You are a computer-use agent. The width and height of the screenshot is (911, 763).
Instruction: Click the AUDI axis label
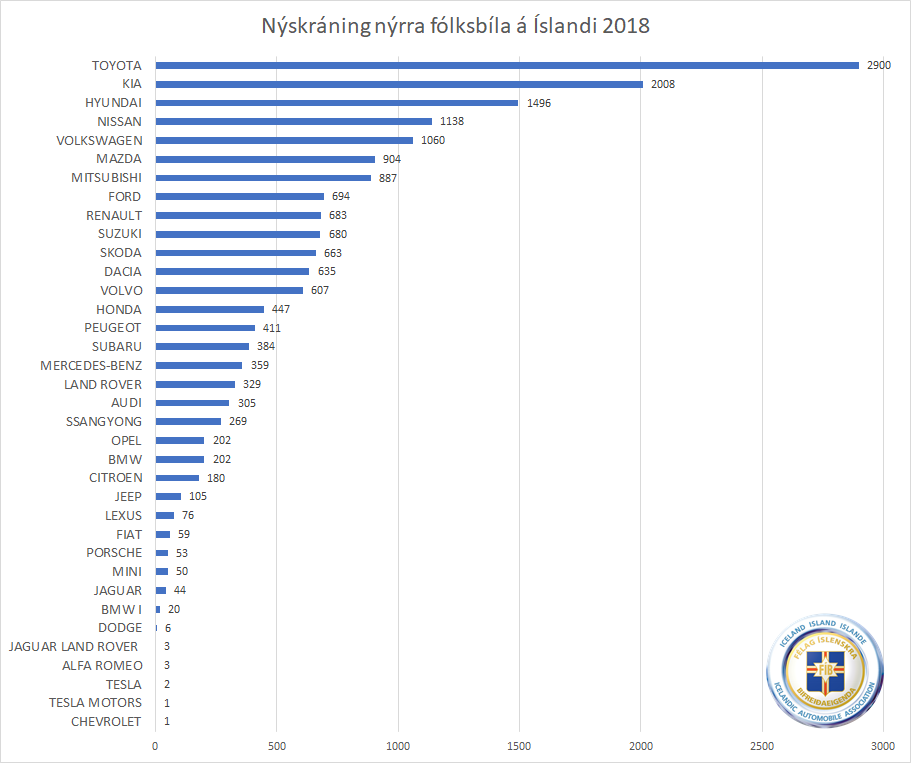click(126, 403)
